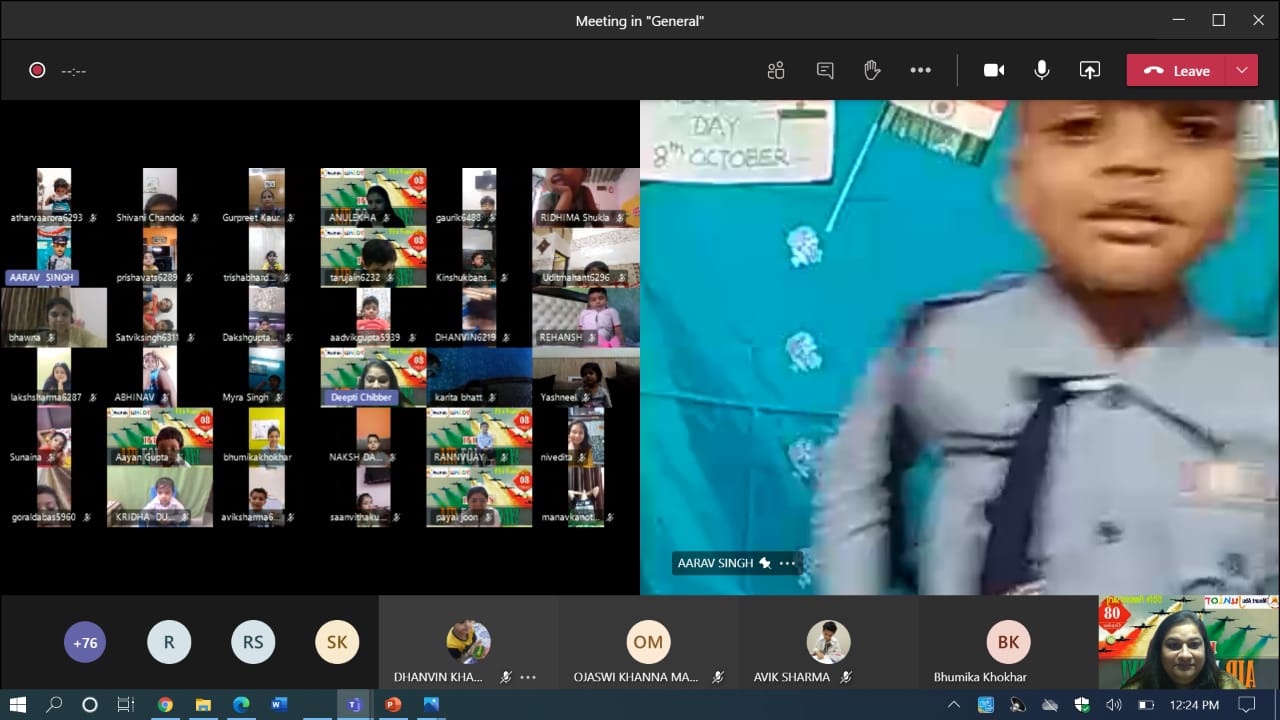
Task: Open PowerPoint from the taskbar
Action: [393, 705]
